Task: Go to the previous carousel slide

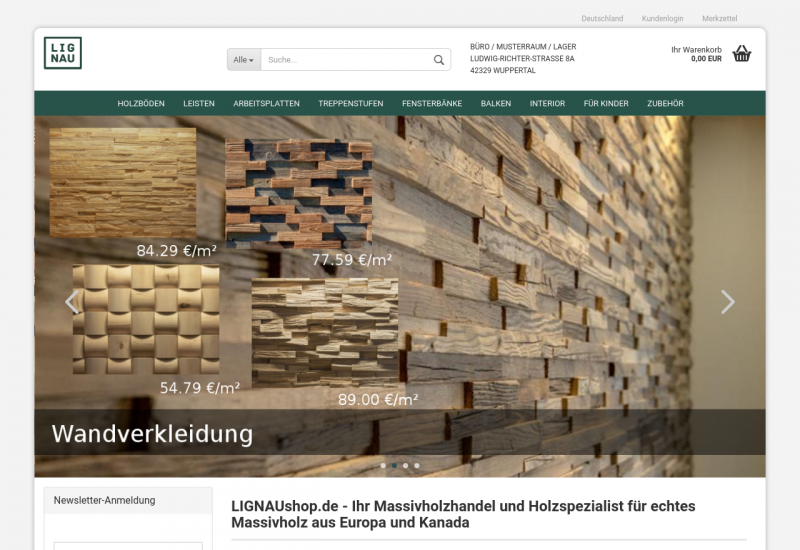Action: [x=71, y=302]
